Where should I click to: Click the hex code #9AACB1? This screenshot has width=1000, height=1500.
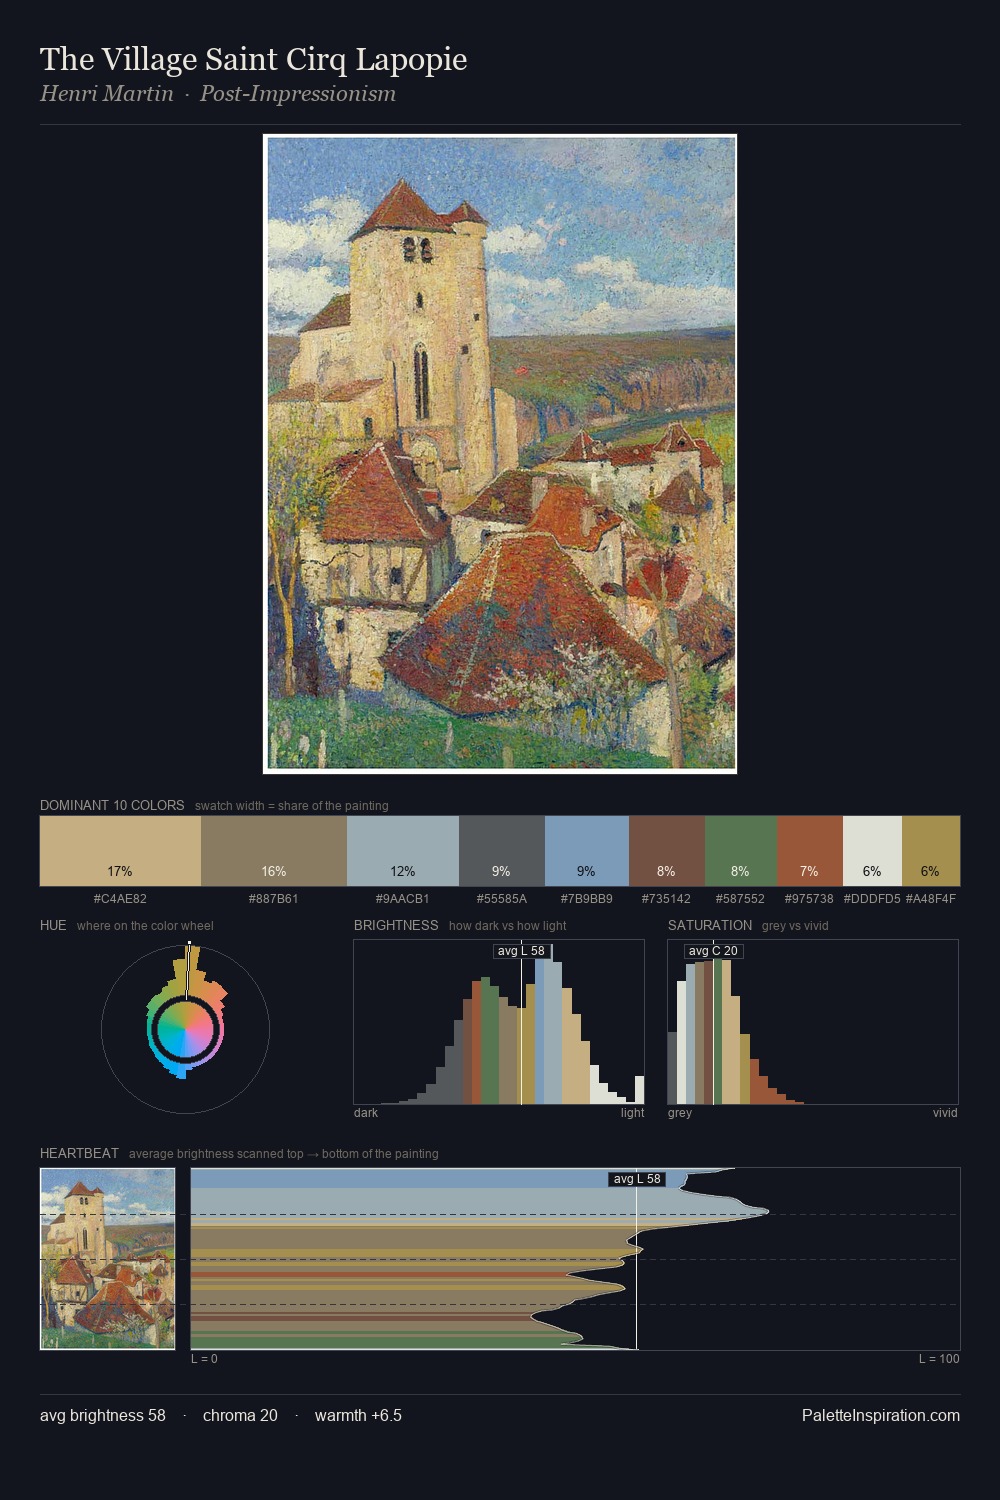[403, 899]
